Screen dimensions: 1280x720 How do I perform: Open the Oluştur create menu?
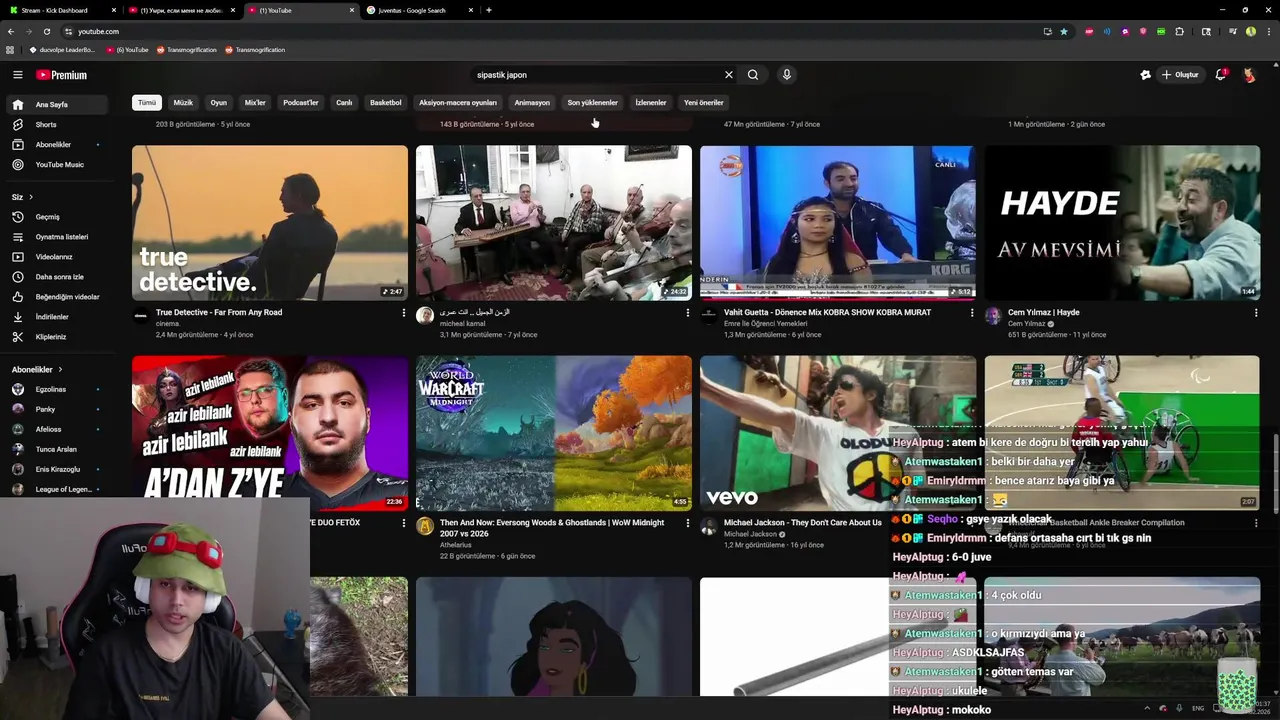[x=1180, y=75]
